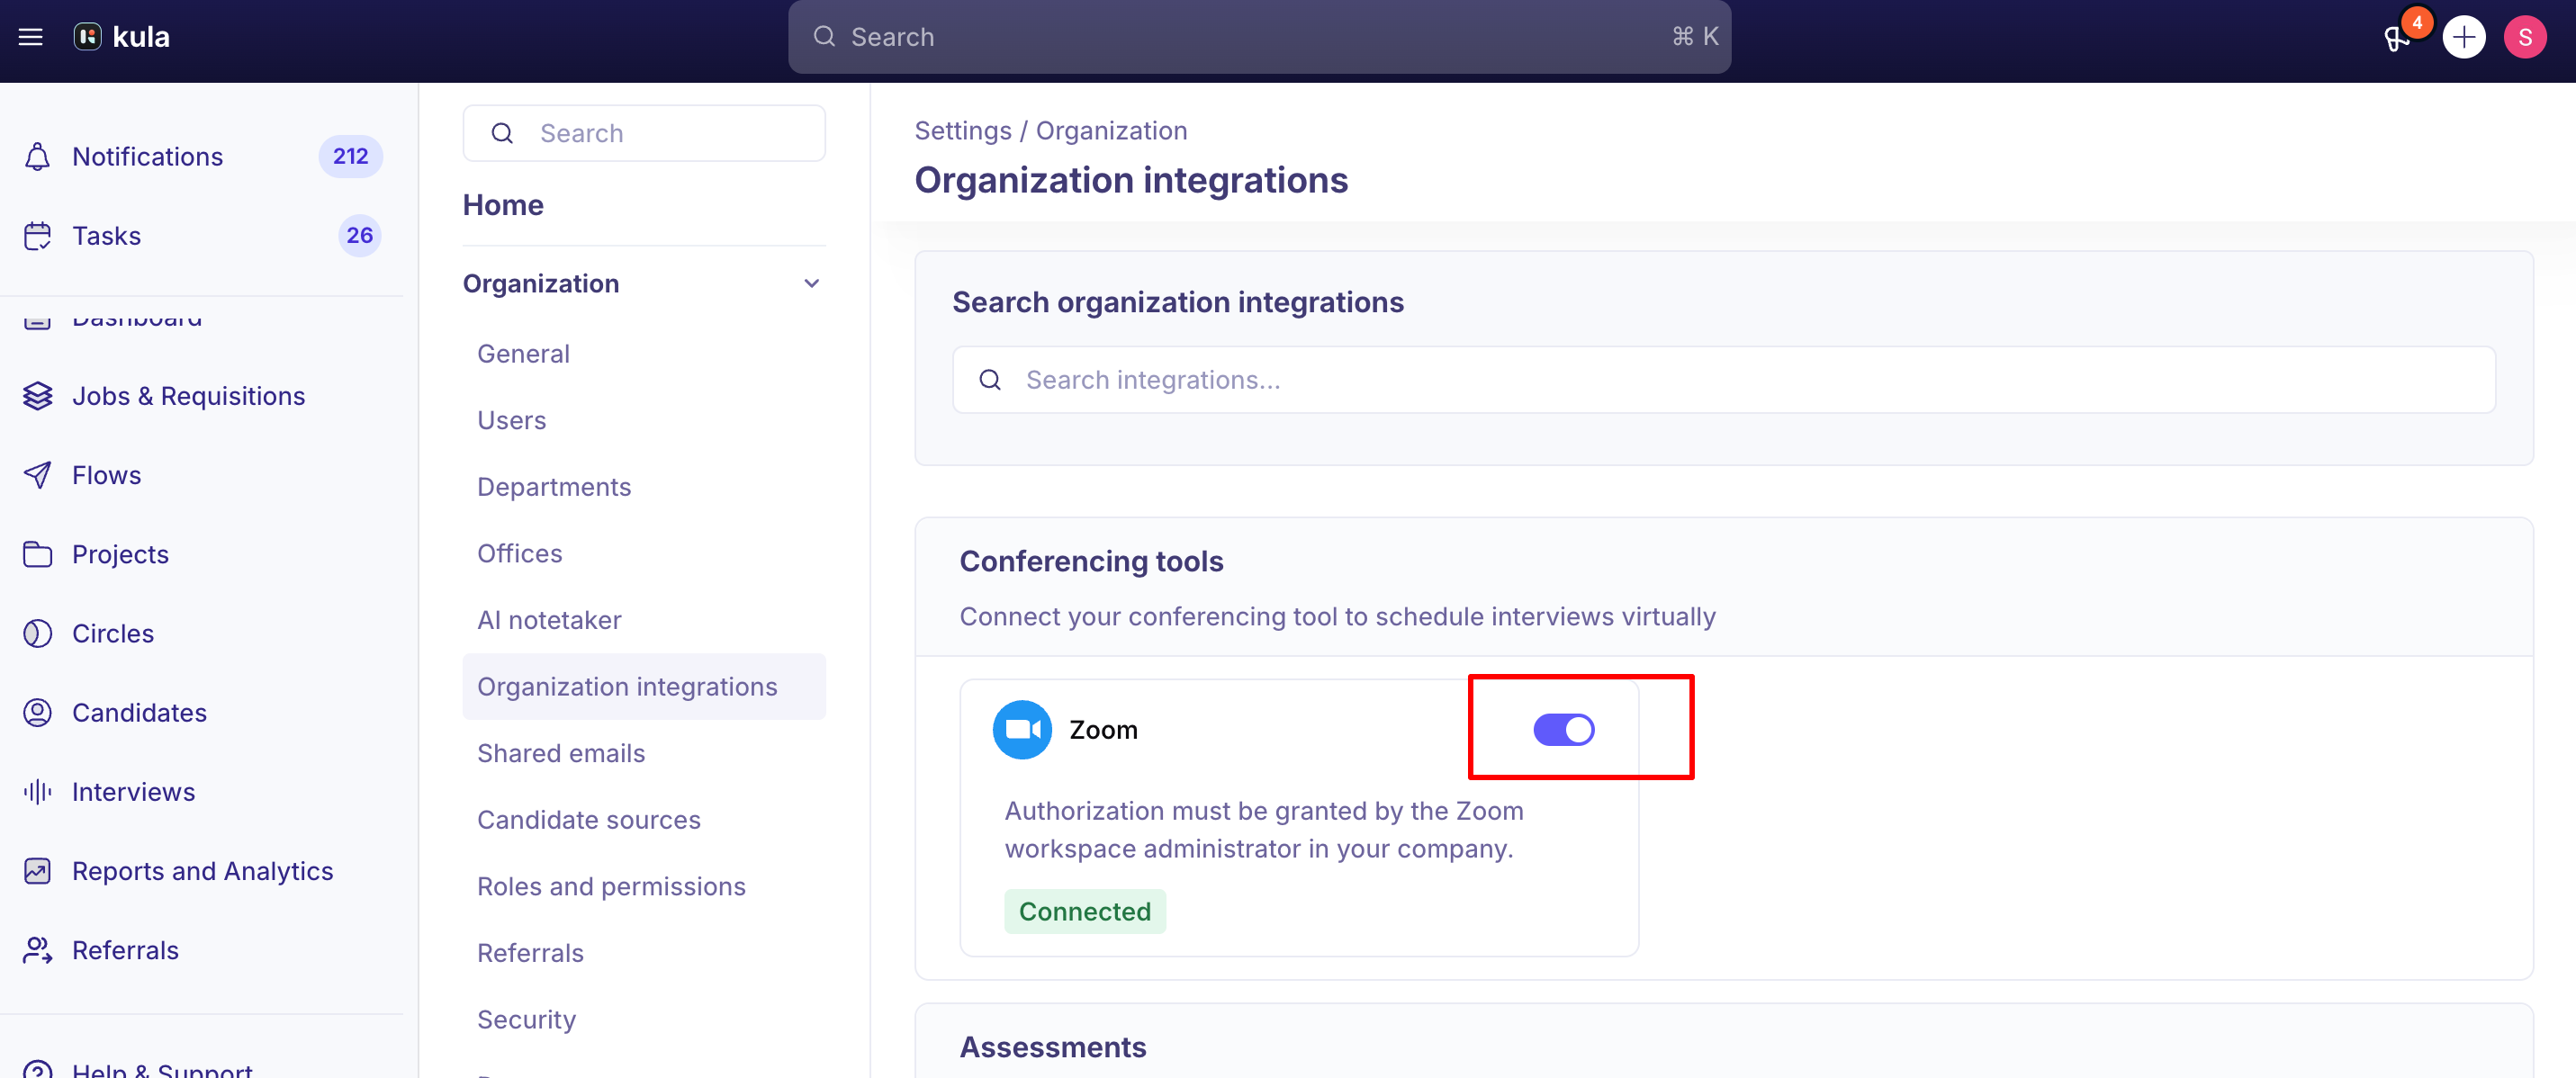Viewport: 2576px width, 1078px height.
Task: Click the Circles icon
Action: pyautogui.click(x=37, y=633)
